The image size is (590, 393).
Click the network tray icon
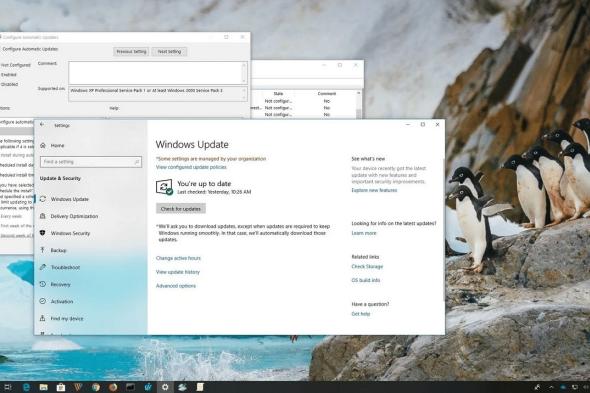point(575,387)
